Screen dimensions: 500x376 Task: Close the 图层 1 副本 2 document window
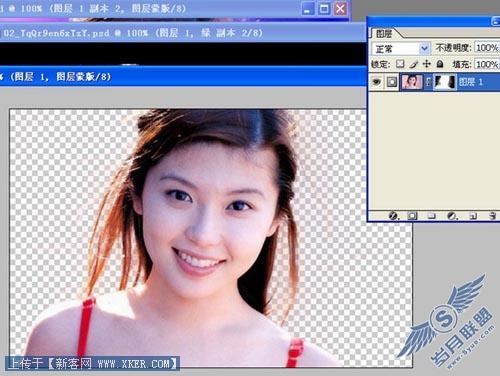pos(340,9)
